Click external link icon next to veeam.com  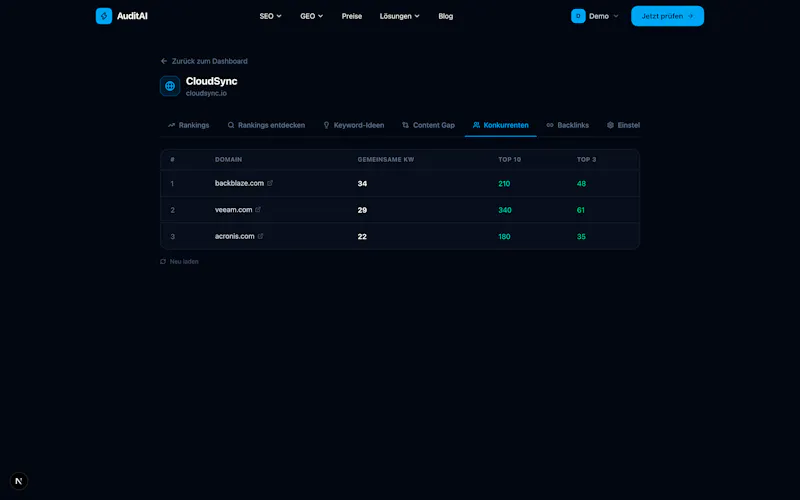point(258,210)
